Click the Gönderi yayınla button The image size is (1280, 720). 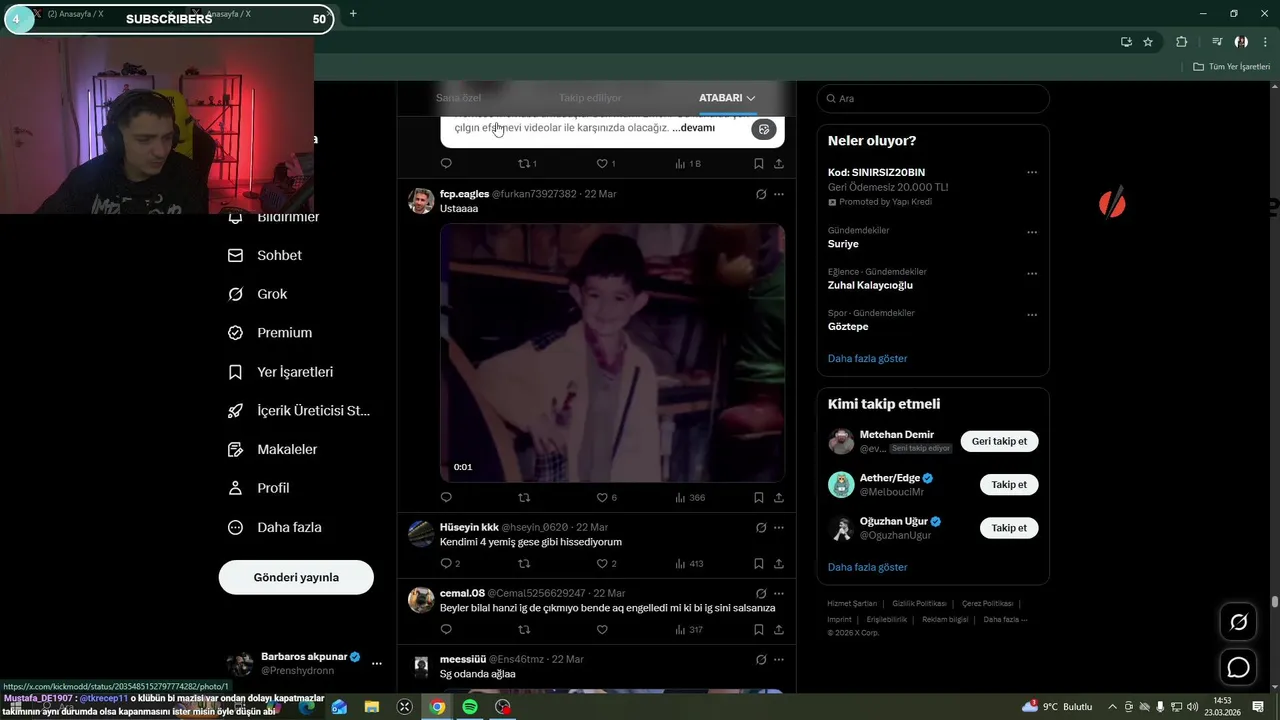click(296, 577)
